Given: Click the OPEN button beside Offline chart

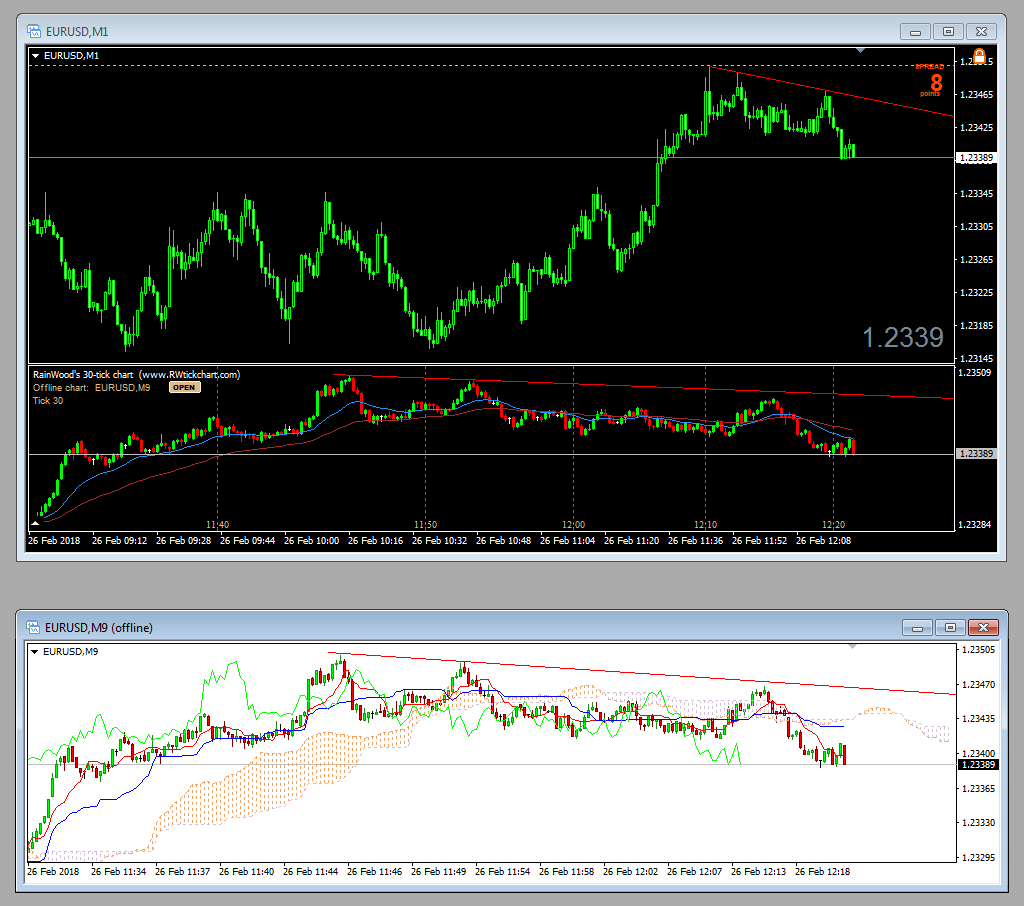Looking at the screenshot, I should (184, 387).
